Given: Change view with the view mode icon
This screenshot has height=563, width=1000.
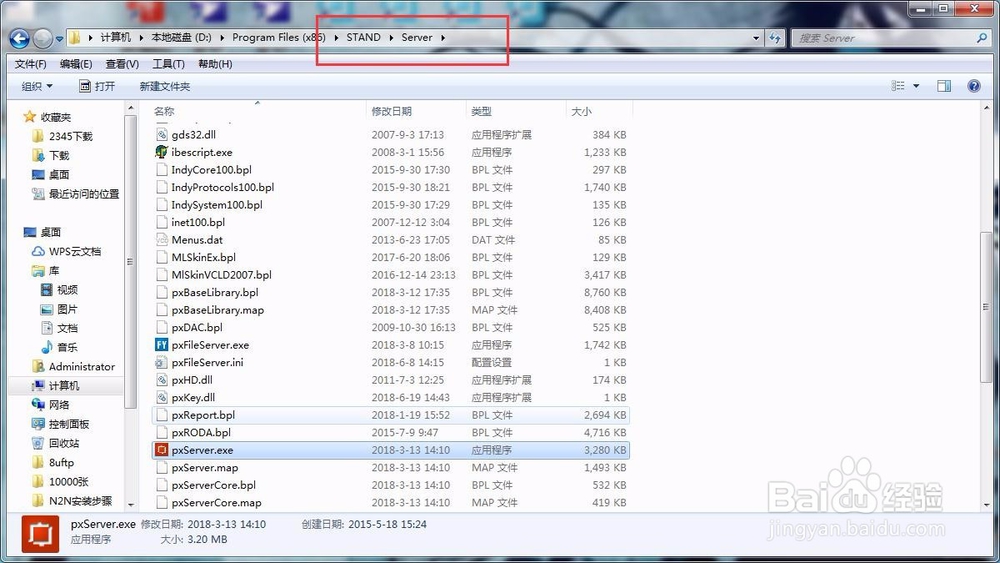Looking at the screenshot, I should (x=898, y=86).
